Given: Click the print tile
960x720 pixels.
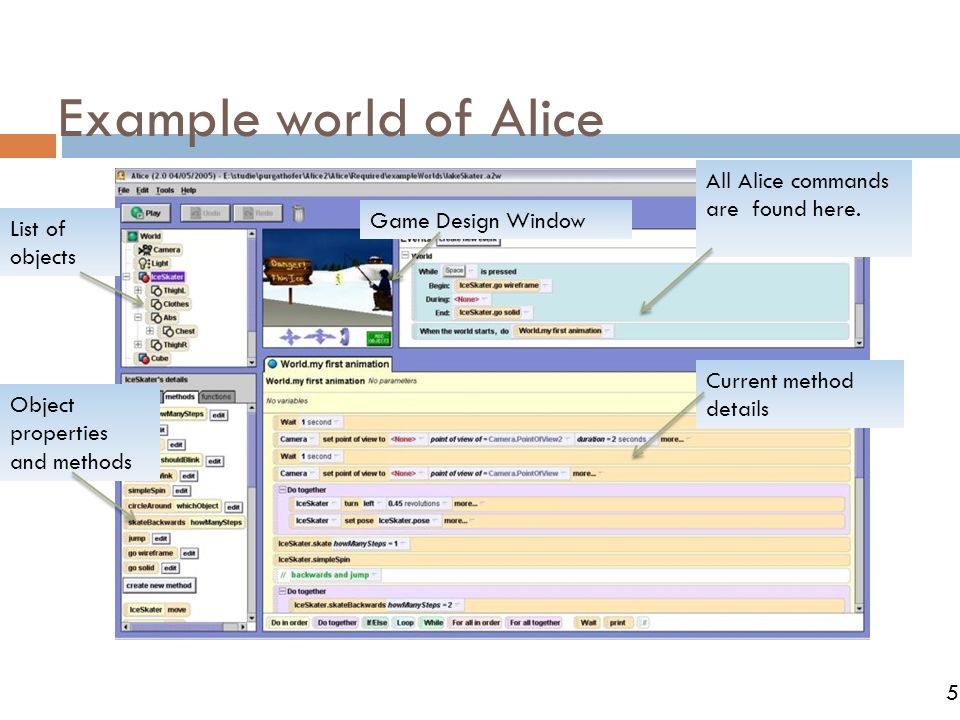Looking at the screenshot, I should (x=618, y=623).
